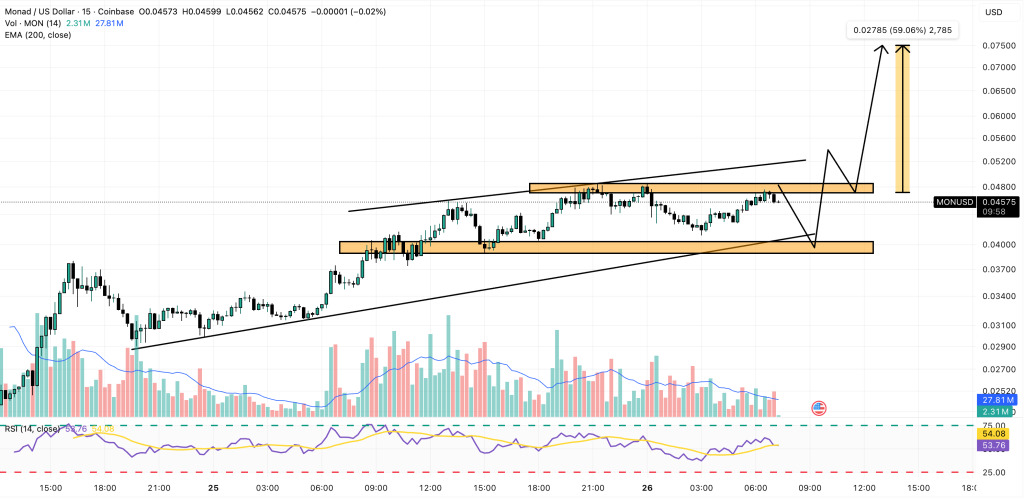Select the upper orange resistance zone rectangle
1024x498 pixels.
pyautogui.click(x=700, y=188)
